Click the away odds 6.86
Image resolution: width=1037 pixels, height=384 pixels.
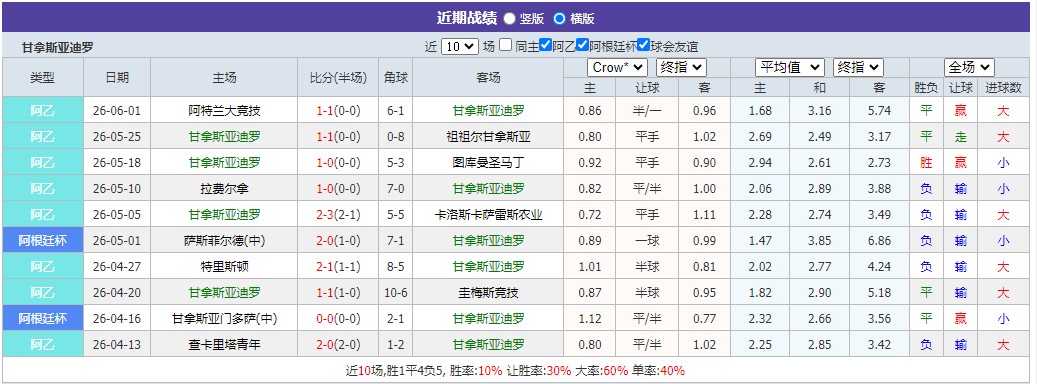click(880, 241)
